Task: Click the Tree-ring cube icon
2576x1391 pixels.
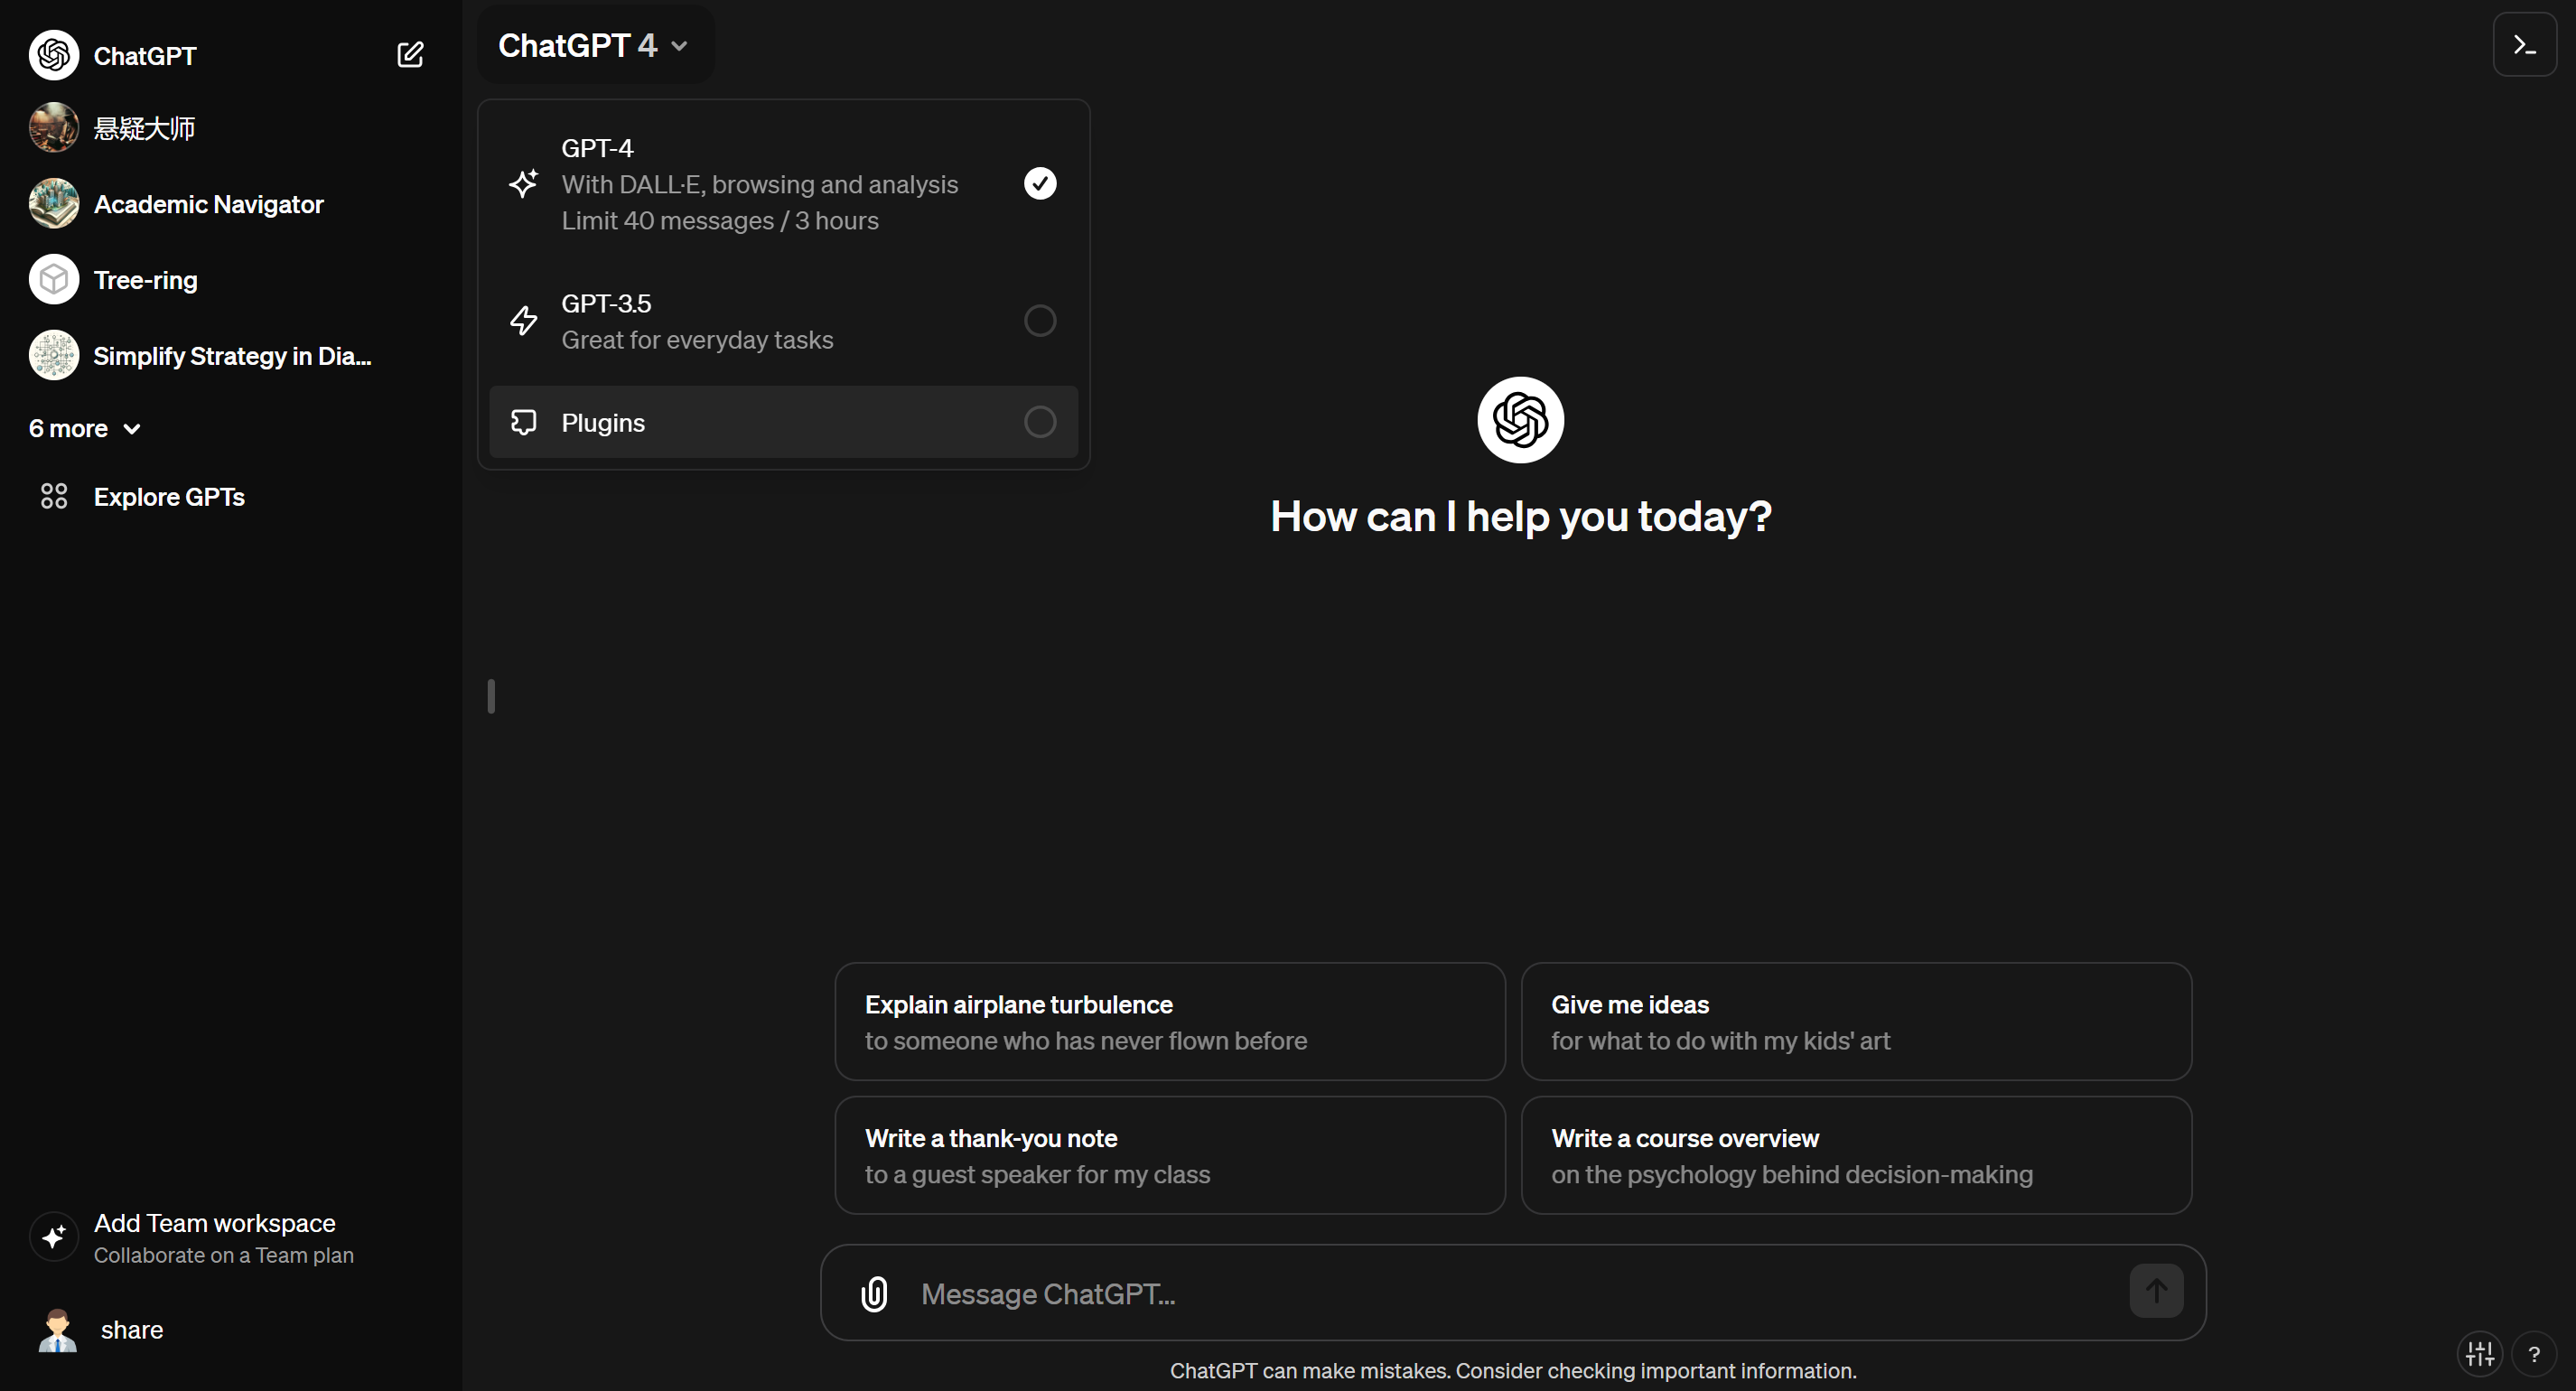Action: click(x=54, y=280)
